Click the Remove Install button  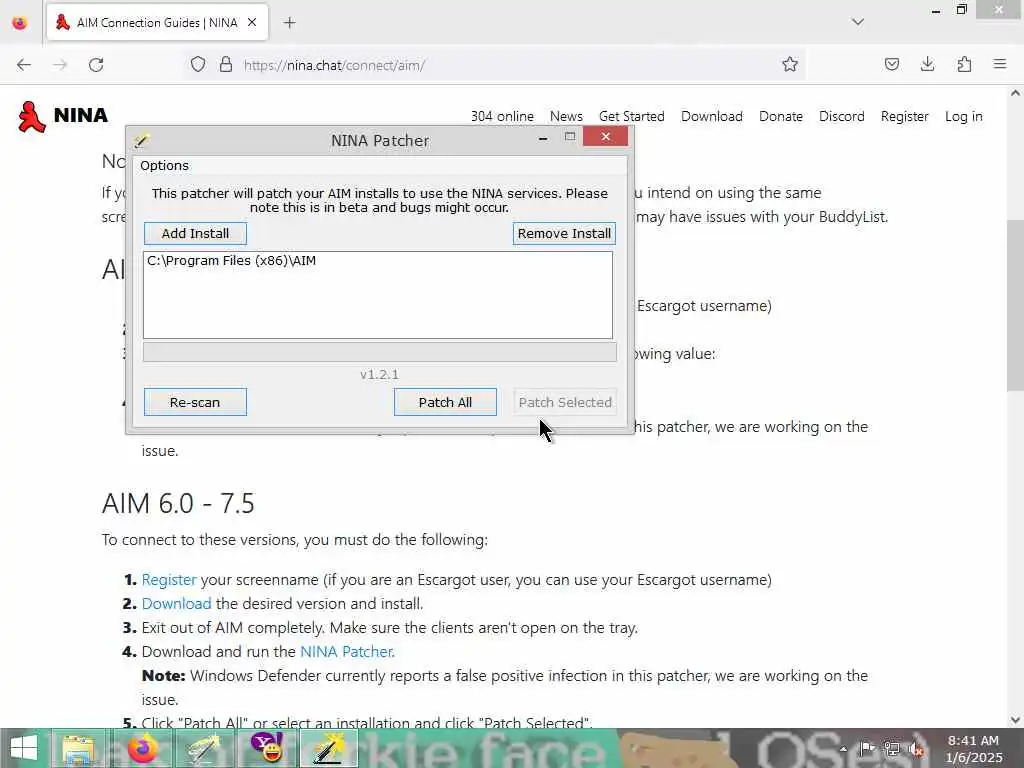pos(564,233)
